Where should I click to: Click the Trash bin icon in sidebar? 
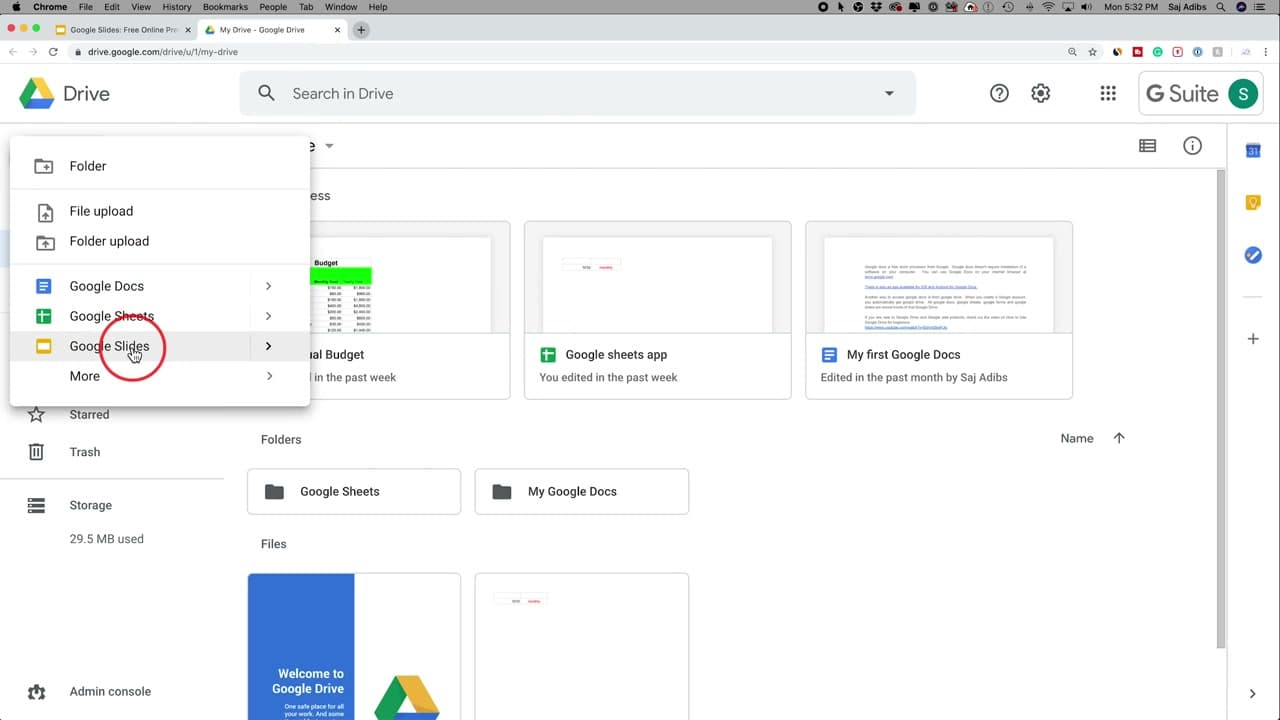pyautogui.click(x=36, y=452)
